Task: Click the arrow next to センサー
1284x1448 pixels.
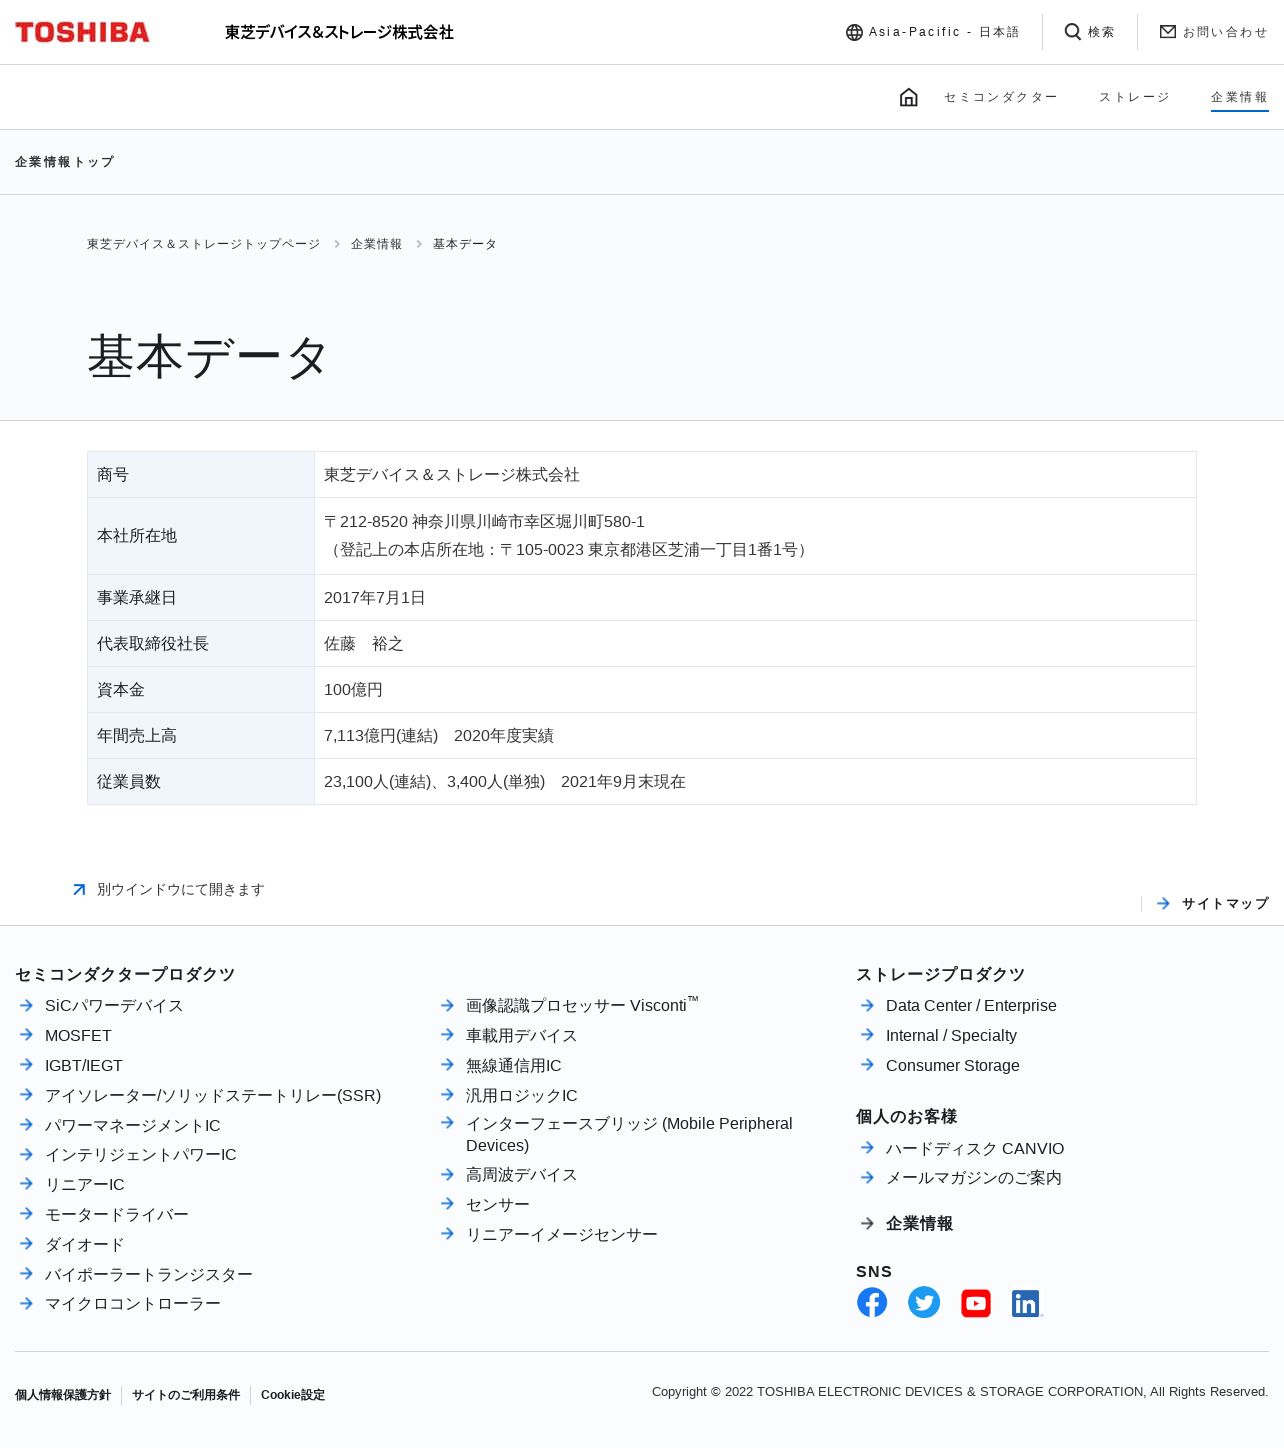Action: pyautogui.click(x=447, y=1204)
